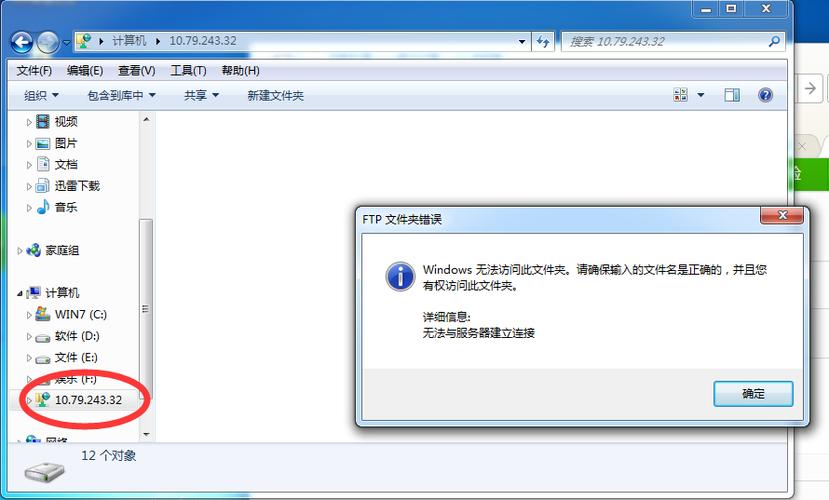This screenshot has height=500, width=829.
Task: Expand the 迅雷下载 tree node
Action: tap(29, 187)
